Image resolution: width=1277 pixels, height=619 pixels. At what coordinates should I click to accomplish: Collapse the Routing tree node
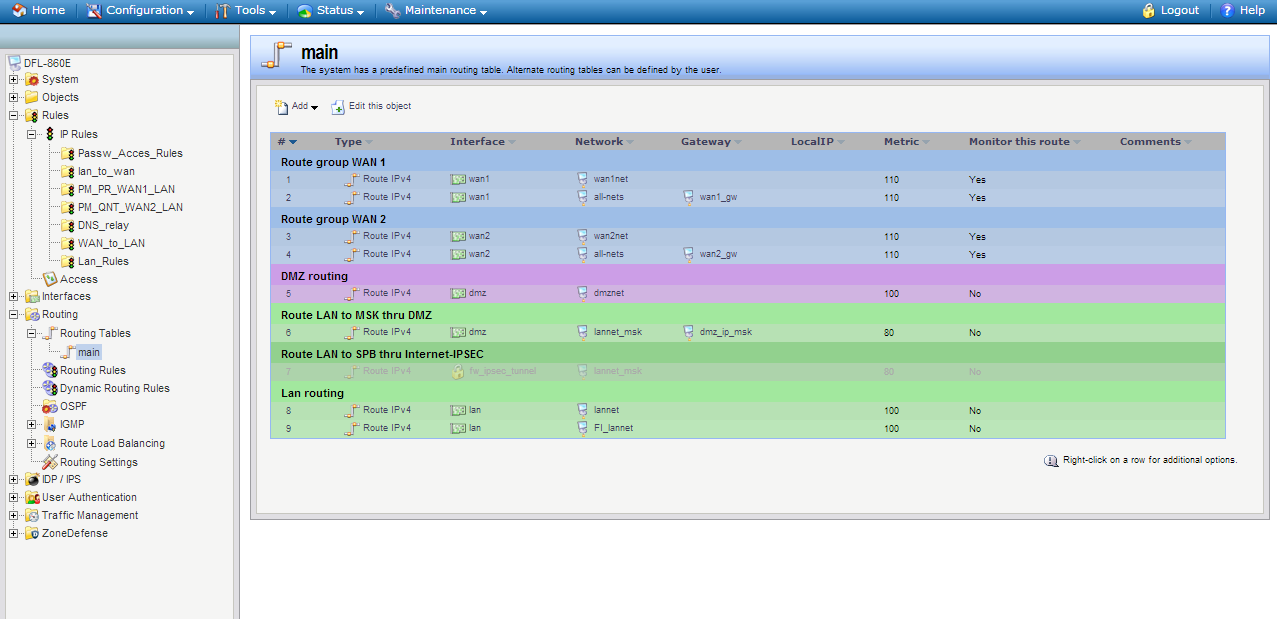[14, 315]
